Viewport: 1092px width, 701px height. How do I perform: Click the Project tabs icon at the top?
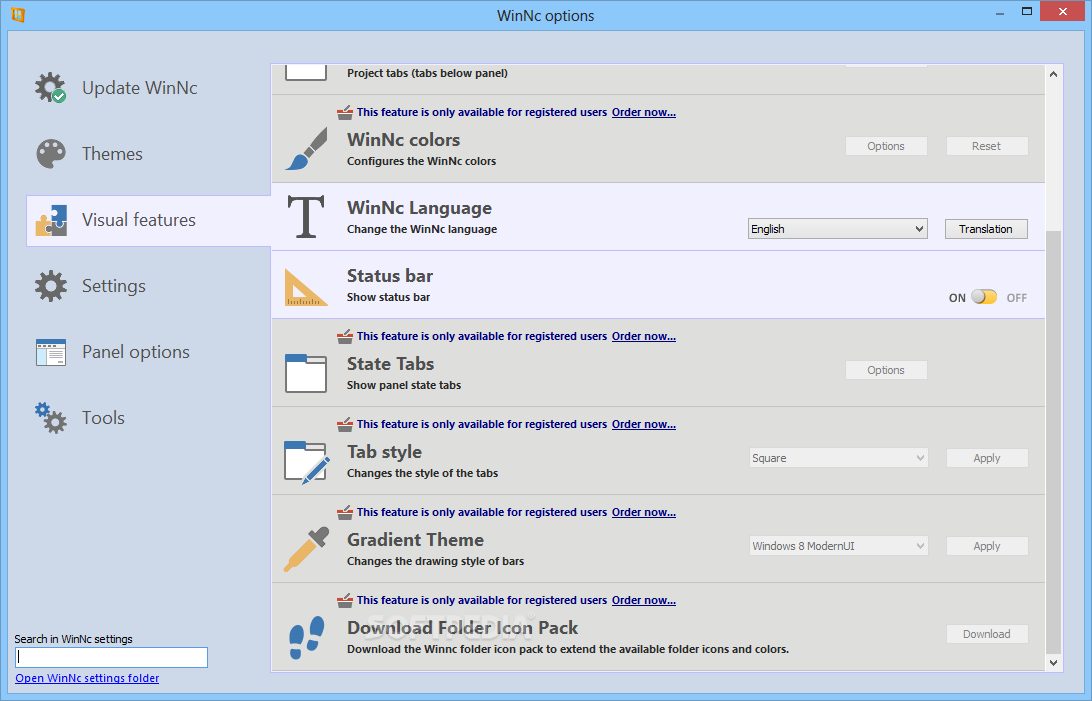point(306,72)
